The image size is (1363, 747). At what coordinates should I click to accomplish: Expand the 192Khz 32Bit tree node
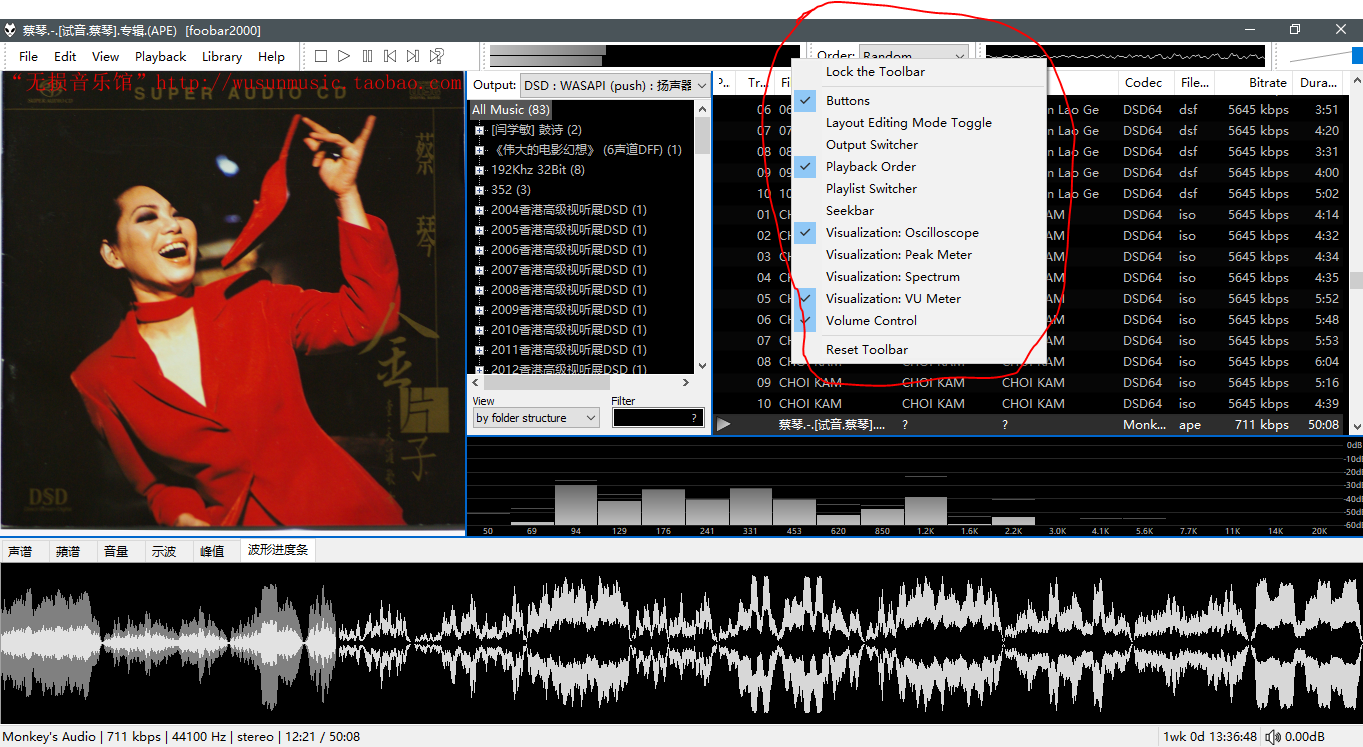[480, 170]
